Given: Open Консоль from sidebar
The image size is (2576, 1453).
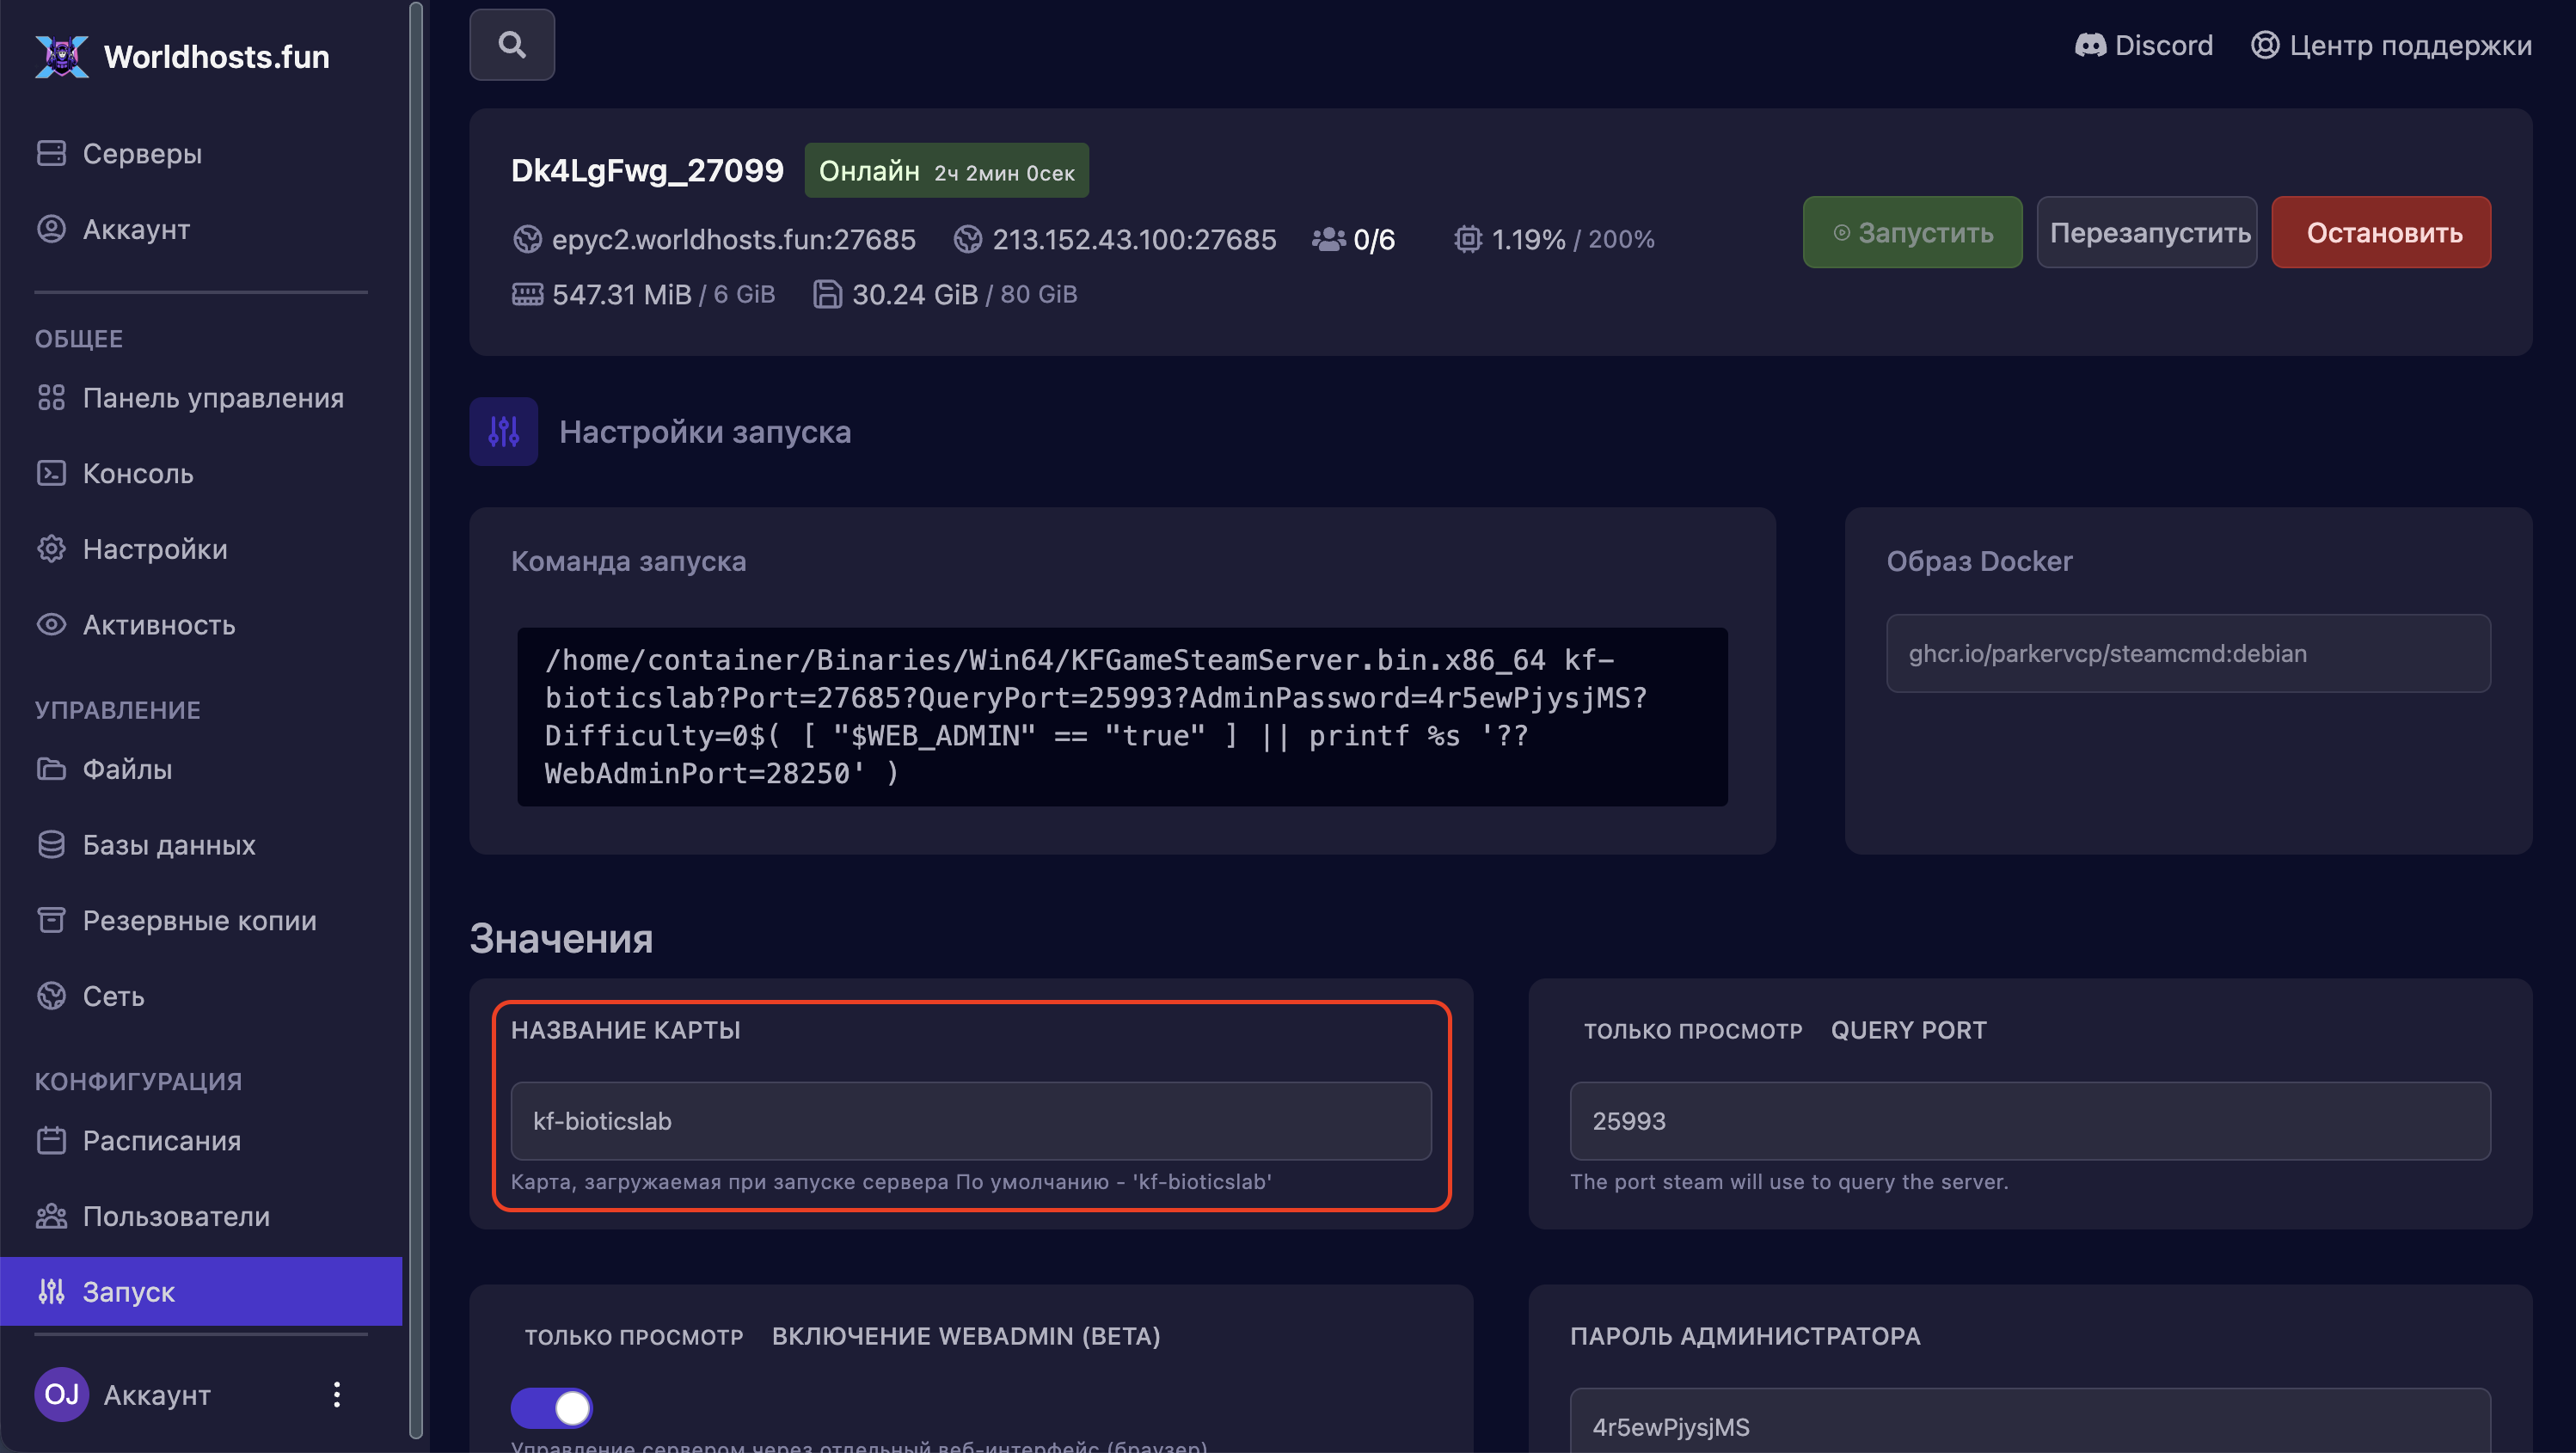Looking at the screenshot, I should [x=138, y=474].
